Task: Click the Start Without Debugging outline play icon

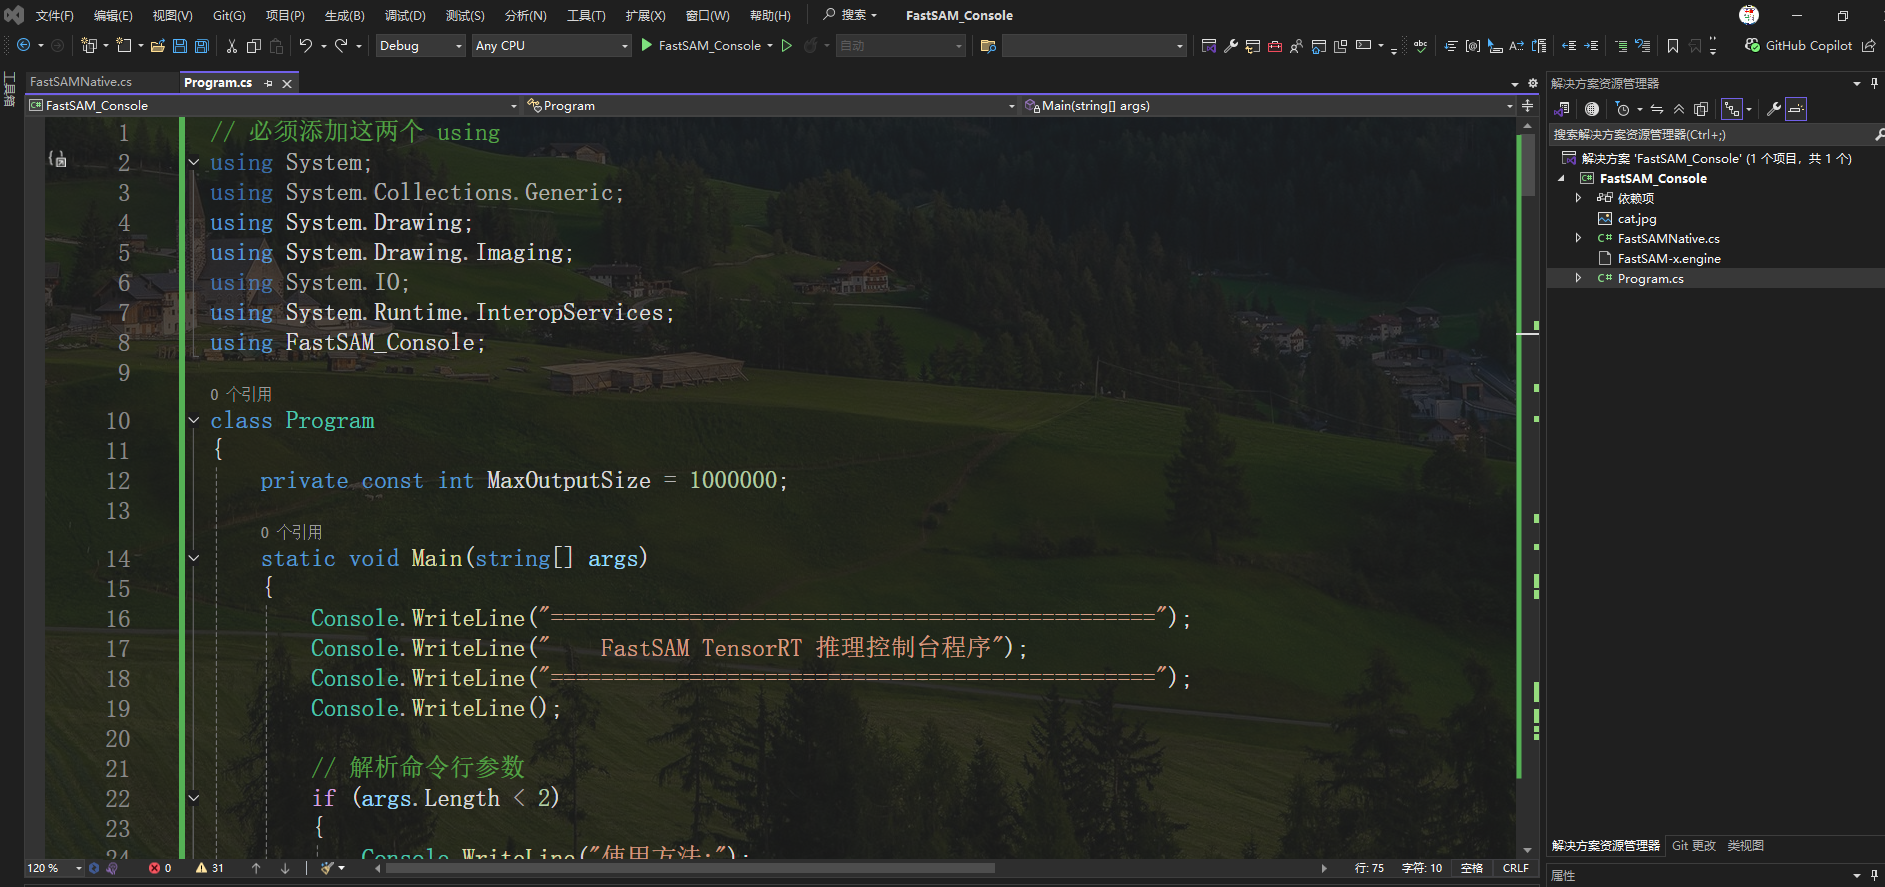Action: pyautogui.click(x=787, y=45)
